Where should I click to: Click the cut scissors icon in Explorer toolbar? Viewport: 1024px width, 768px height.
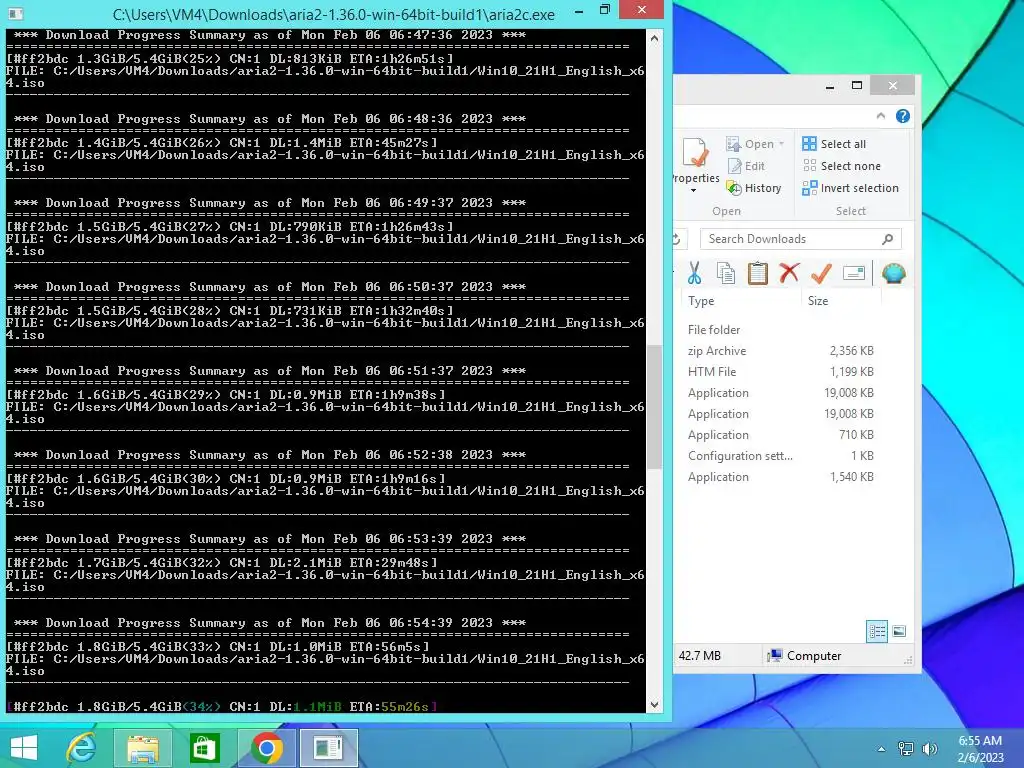coord(694,273)
